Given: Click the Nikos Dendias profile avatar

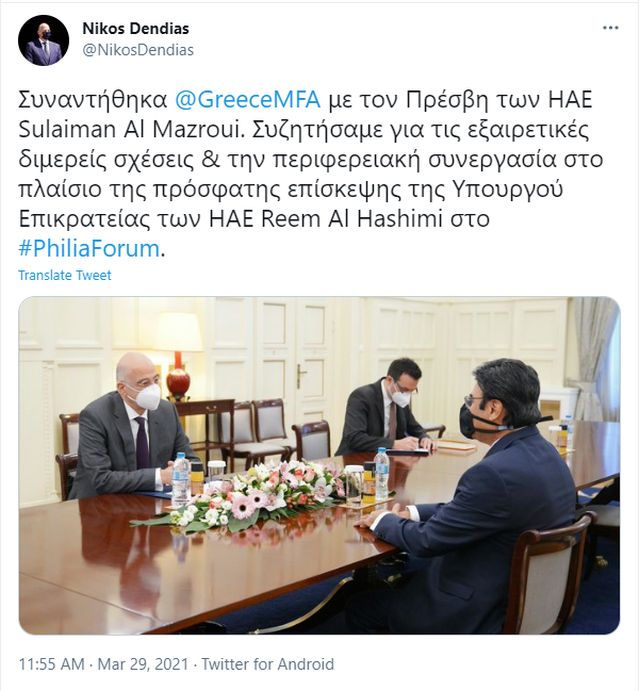Looking at the screenshot, I should coord(43,40).
